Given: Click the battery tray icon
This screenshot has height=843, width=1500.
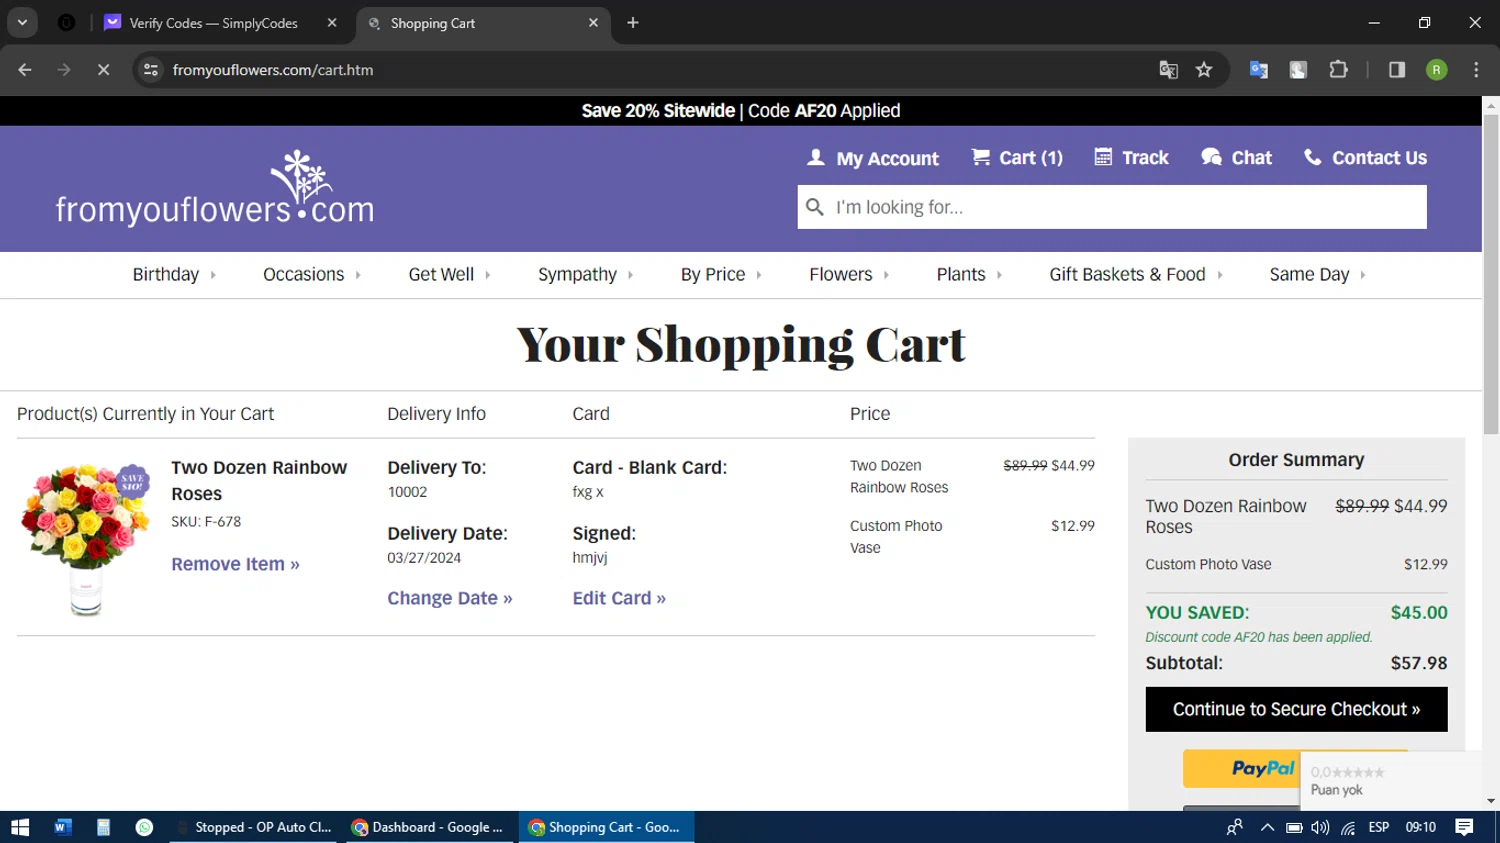Looking at the screenshot, I should coord(1294,827).
